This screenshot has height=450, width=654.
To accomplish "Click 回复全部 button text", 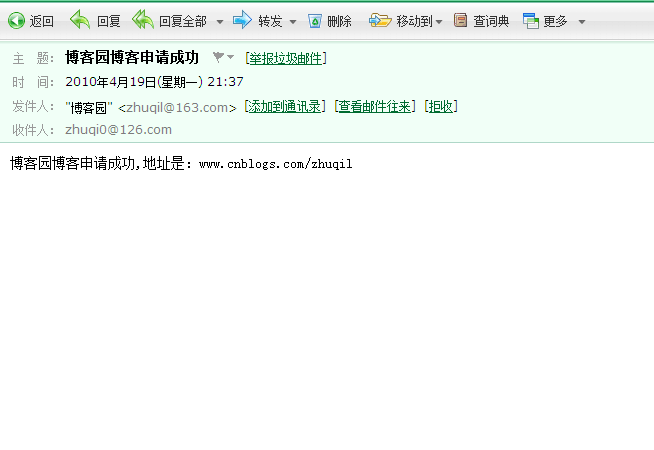I will tap(183, 21).
